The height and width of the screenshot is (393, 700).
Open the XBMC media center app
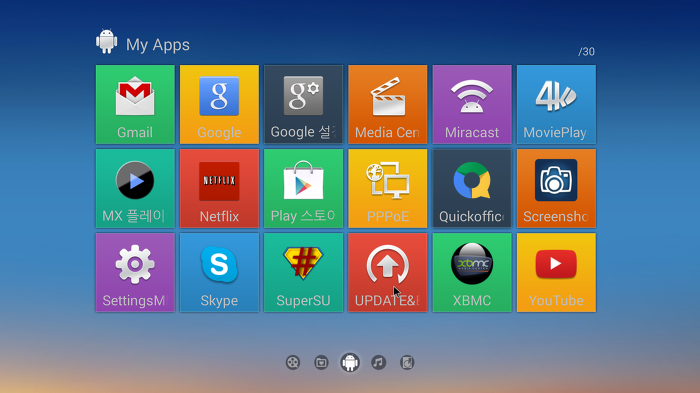472,272
